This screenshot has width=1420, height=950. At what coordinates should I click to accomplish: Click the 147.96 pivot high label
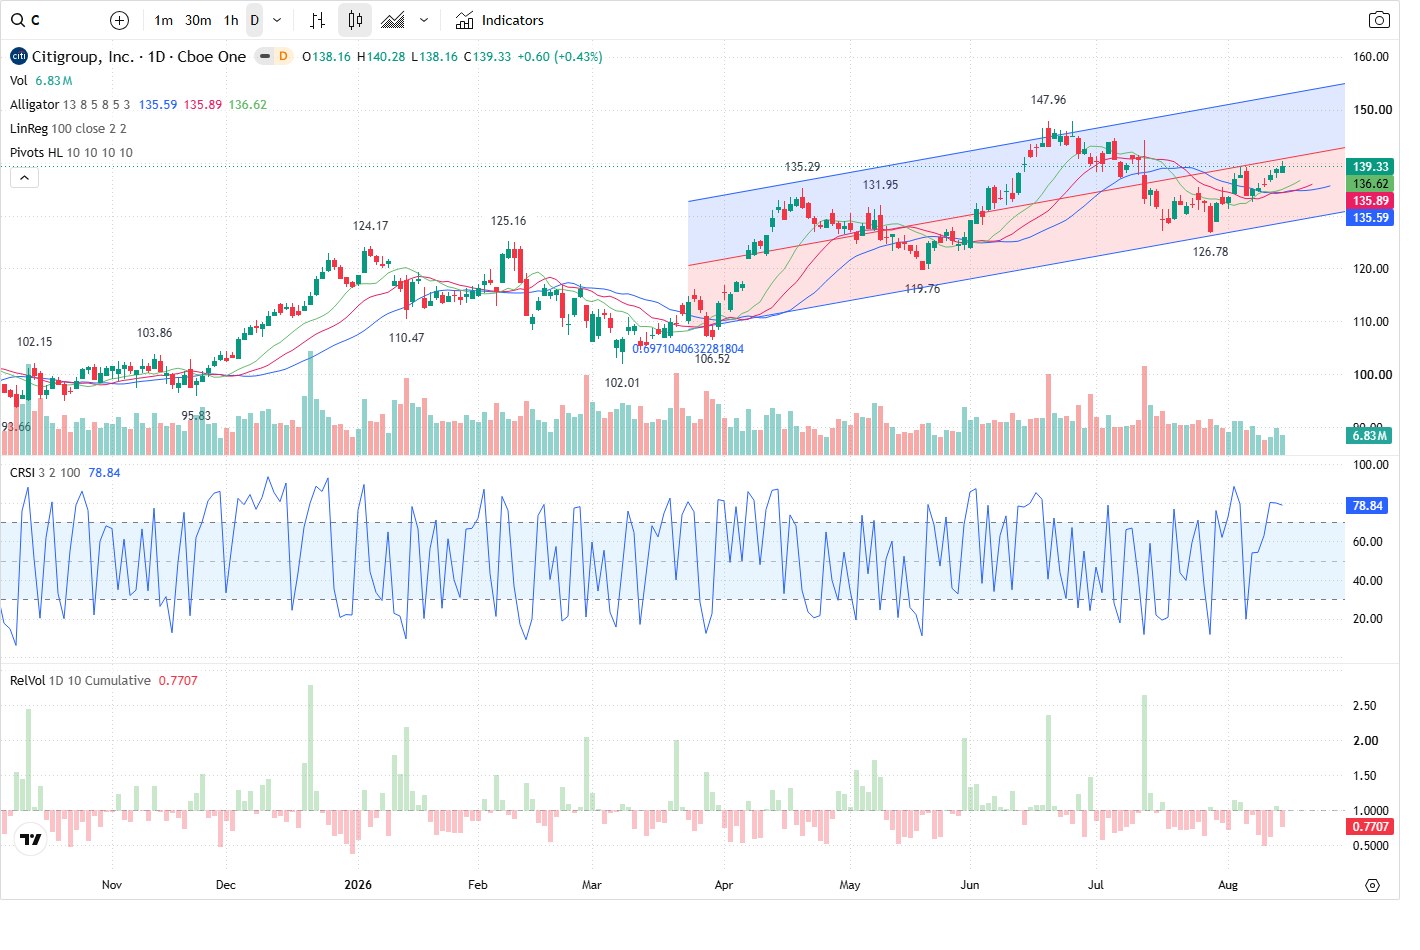[x=1048, y=100]
